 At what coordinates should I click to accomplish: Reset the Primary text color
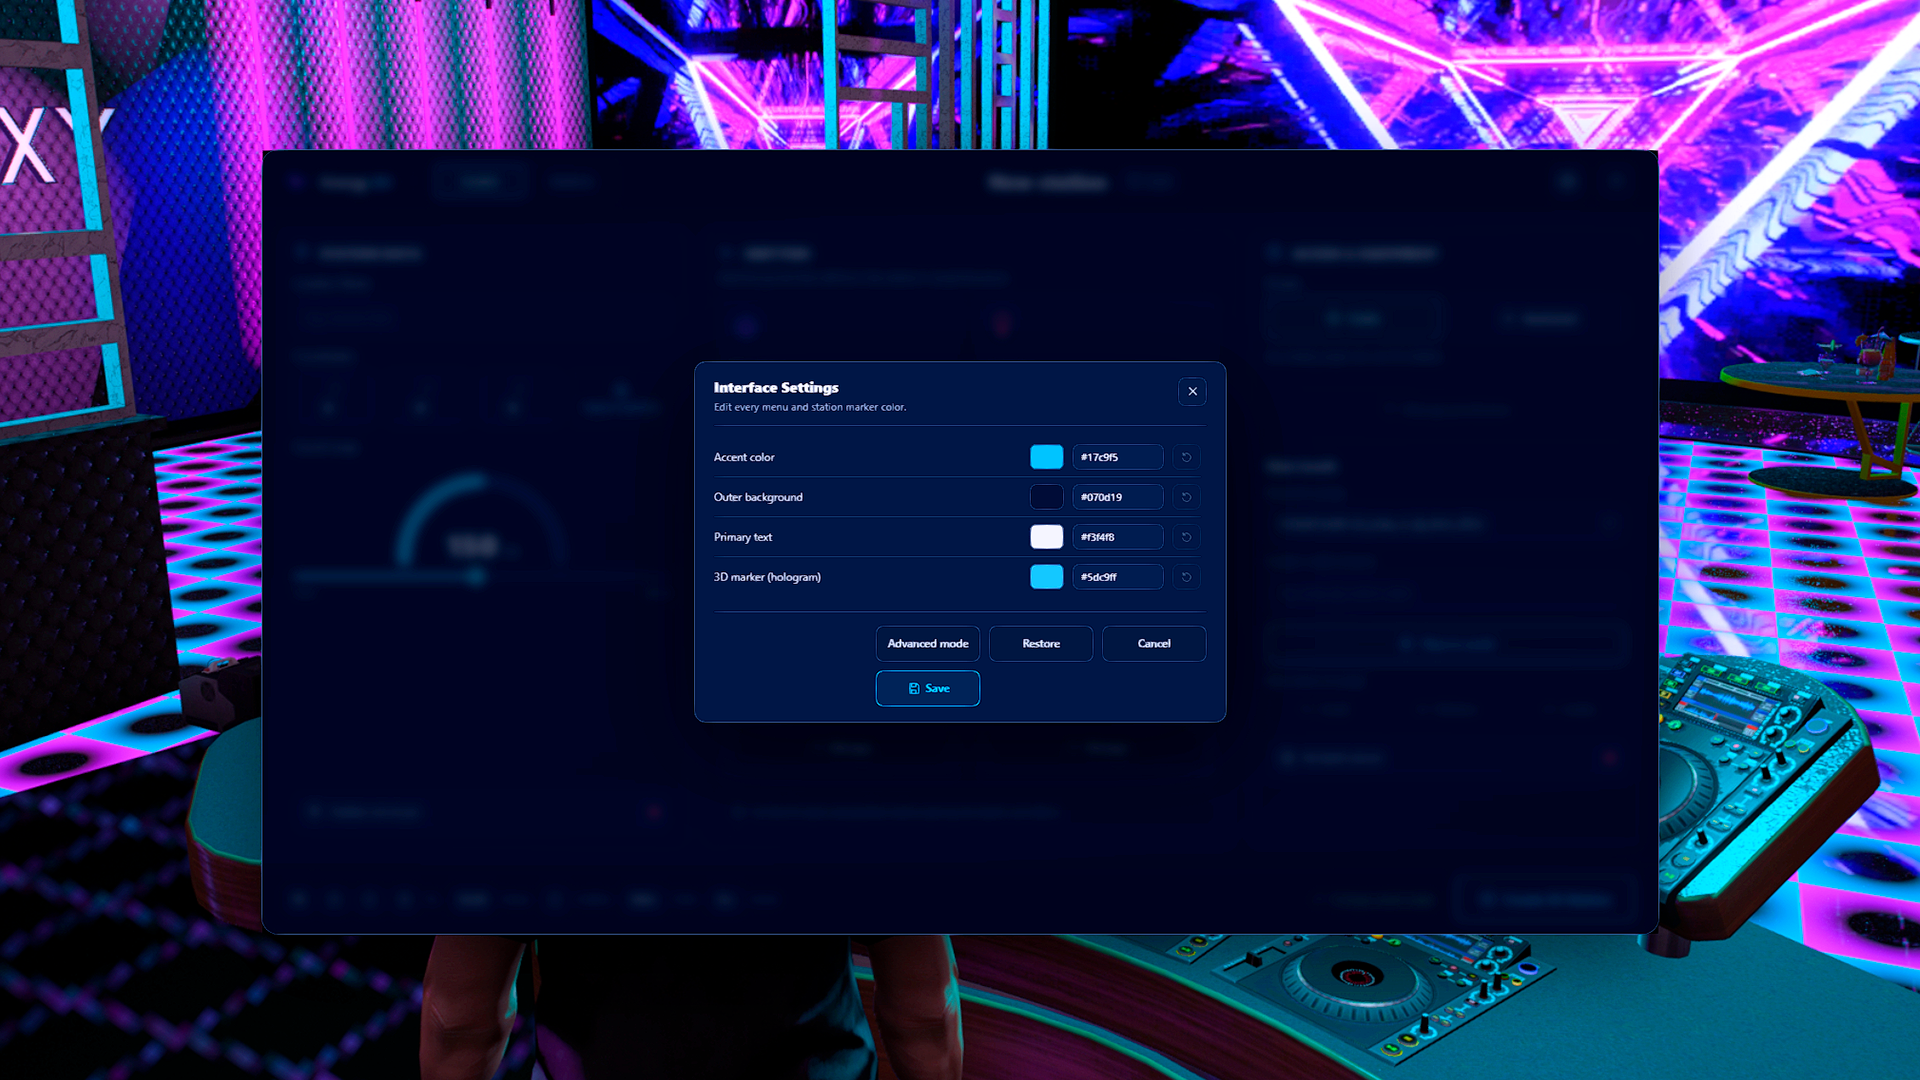[1186, 537]
